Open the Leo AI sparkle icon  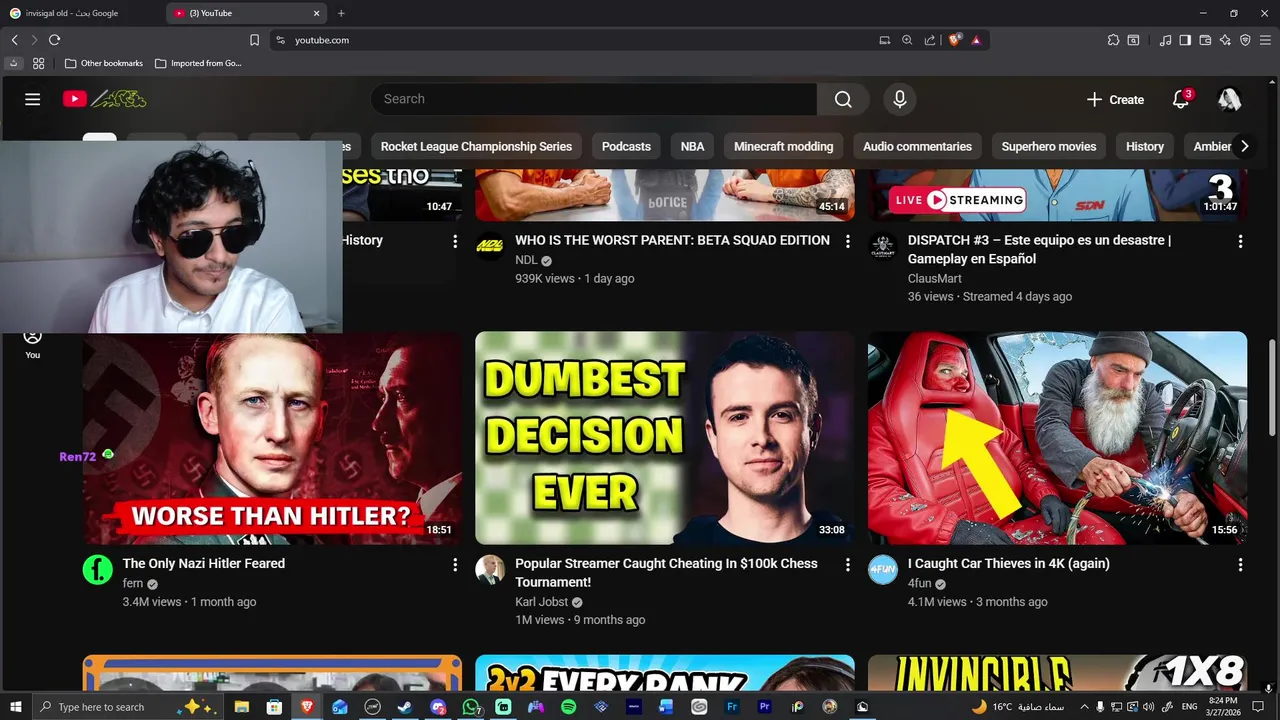point(1225,40)
